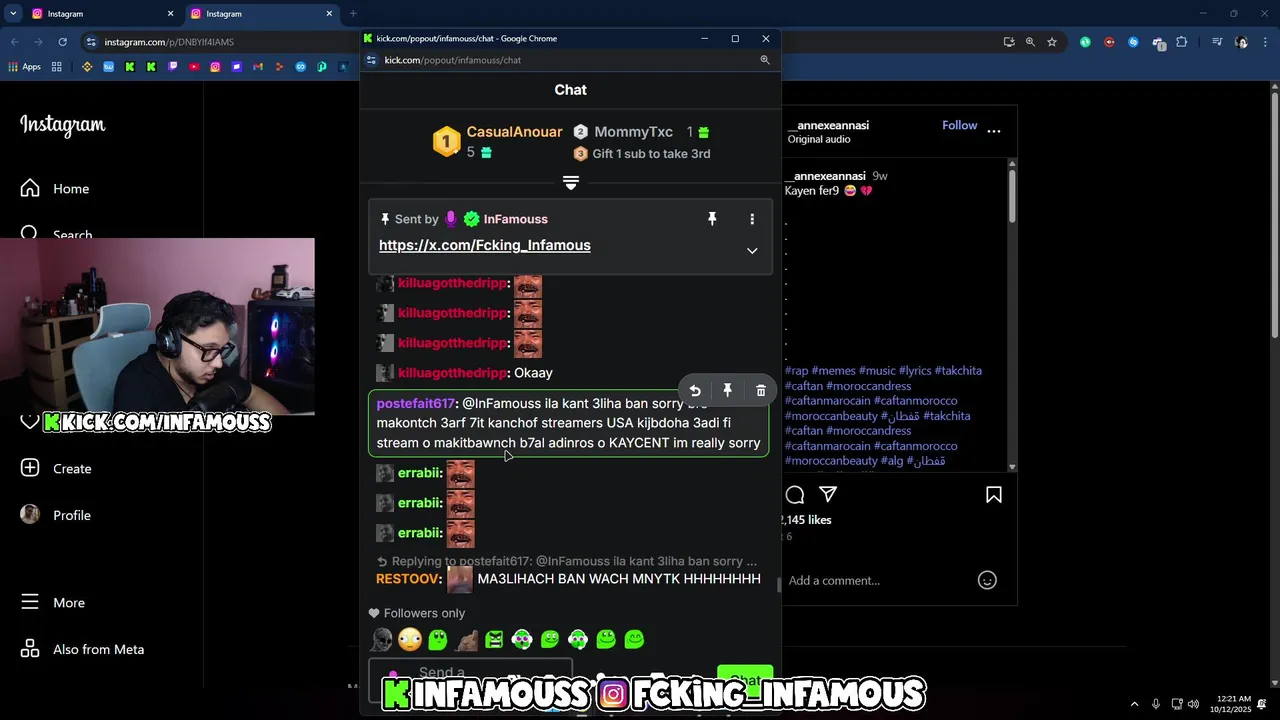Image resolution: width=1280 pixels, height=720 pixels.
Task: Insert the angry green square emote
Action: pyautogui.click(x=494, y=640)
